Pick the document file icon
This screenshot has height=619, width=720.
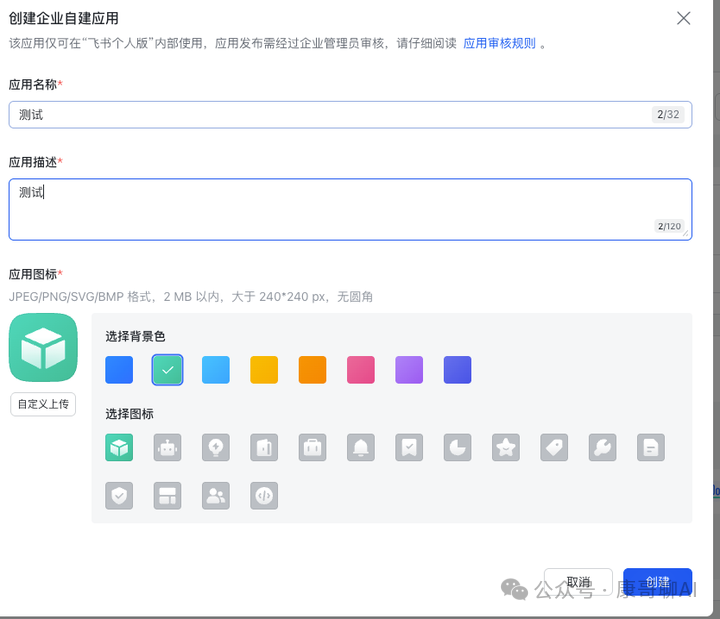(651, 447)
